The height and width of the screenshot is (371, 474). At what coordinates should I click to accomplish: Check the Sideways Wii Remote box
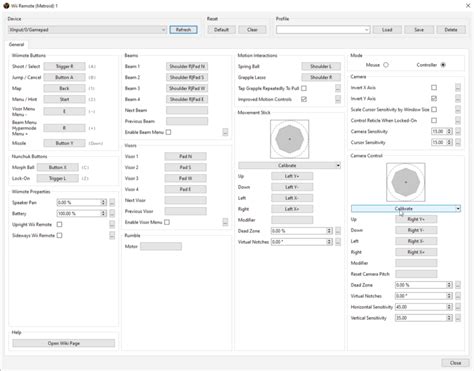(x=59, y=235)
